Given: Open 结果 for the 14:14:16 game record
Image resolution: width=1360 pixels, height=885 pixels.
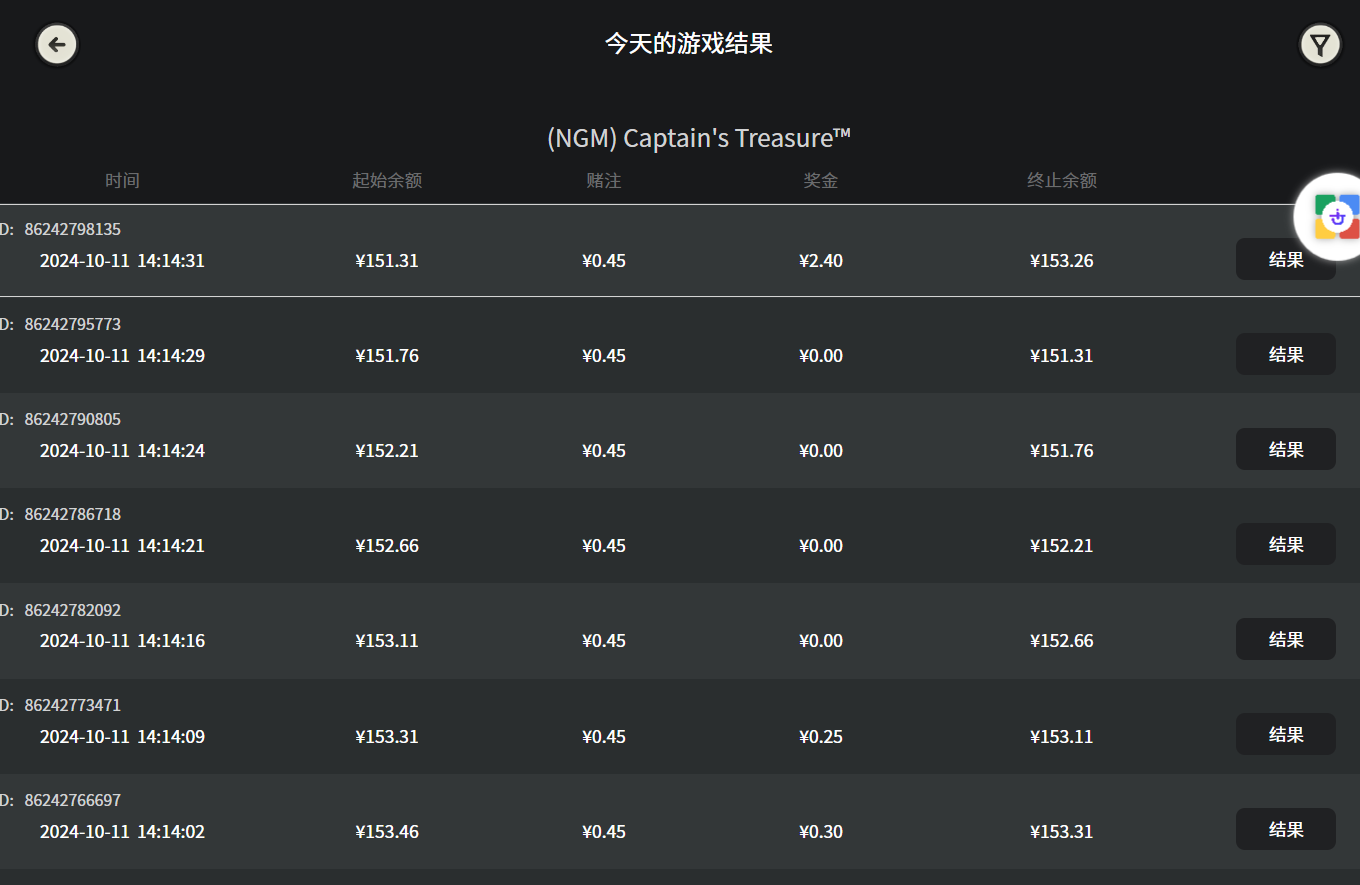Looking at the screenshot, I should click(1285, 639).
